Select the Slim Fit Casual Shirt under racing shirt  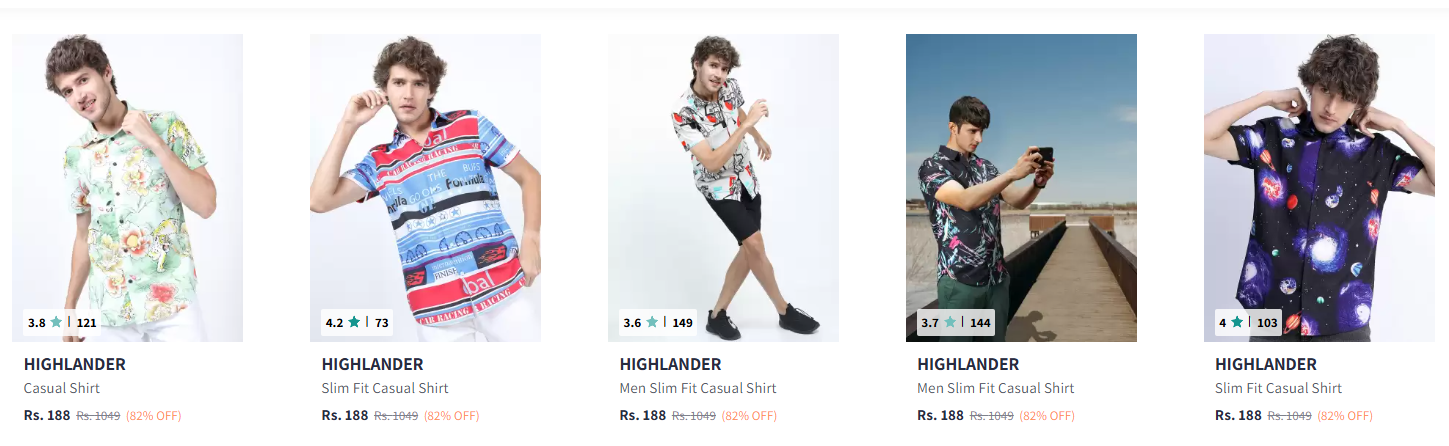click(x=385, y=388)
